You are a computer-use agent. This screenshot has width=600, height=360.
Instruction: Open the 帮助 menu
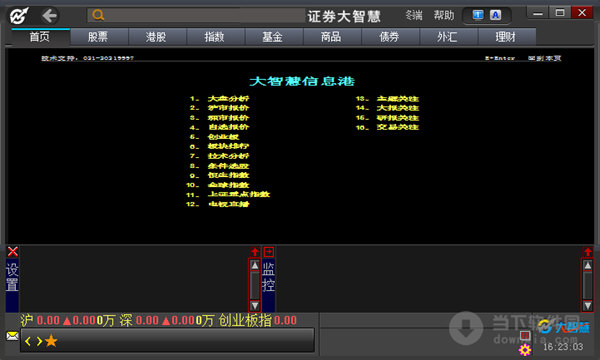pos(444,15)
